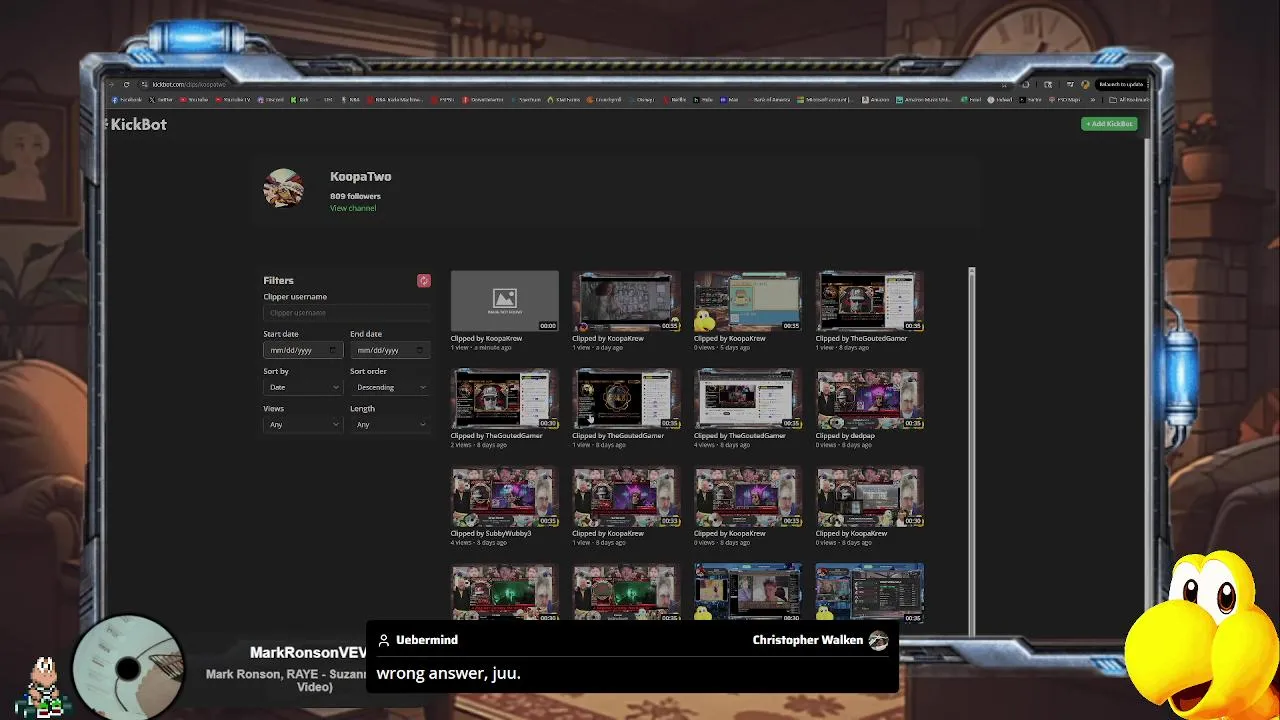Open the Discord bookmark
Viewport: 1280px width, 720px height.
(x=270, y=100)
